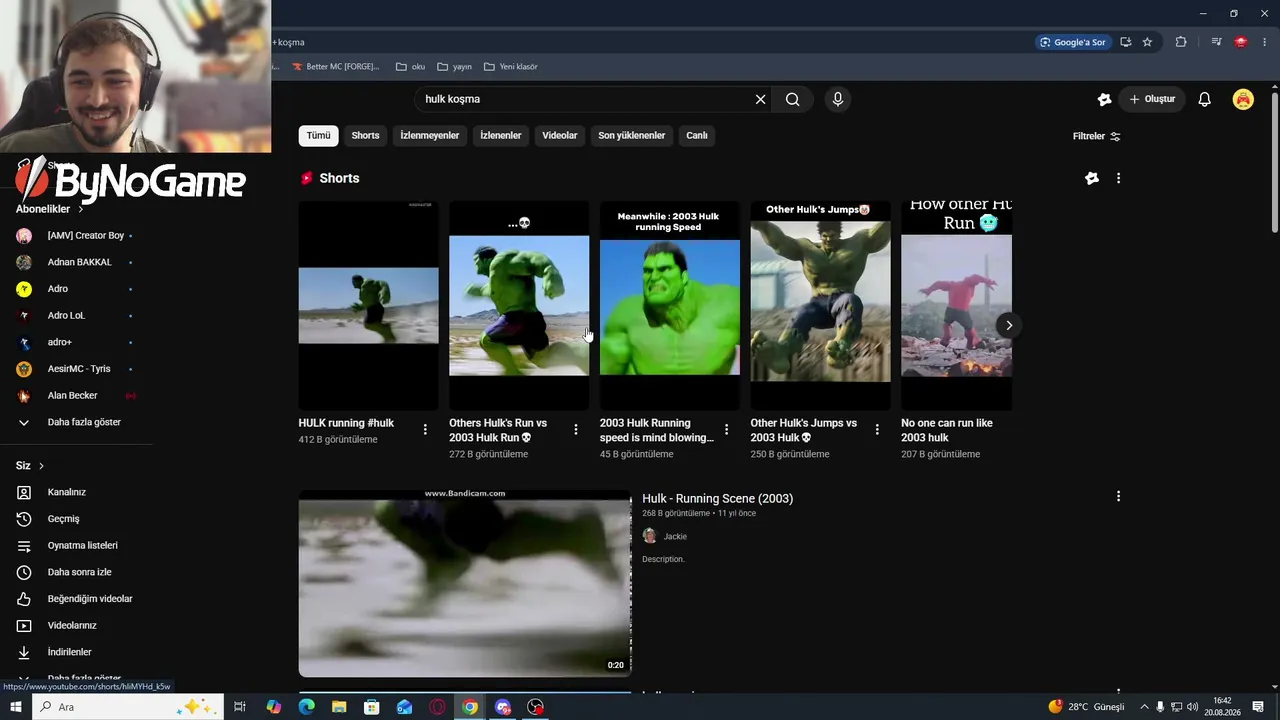Open Microsoft Store from taskbar
Viewport: 1280px width, 720px height.
371,707
